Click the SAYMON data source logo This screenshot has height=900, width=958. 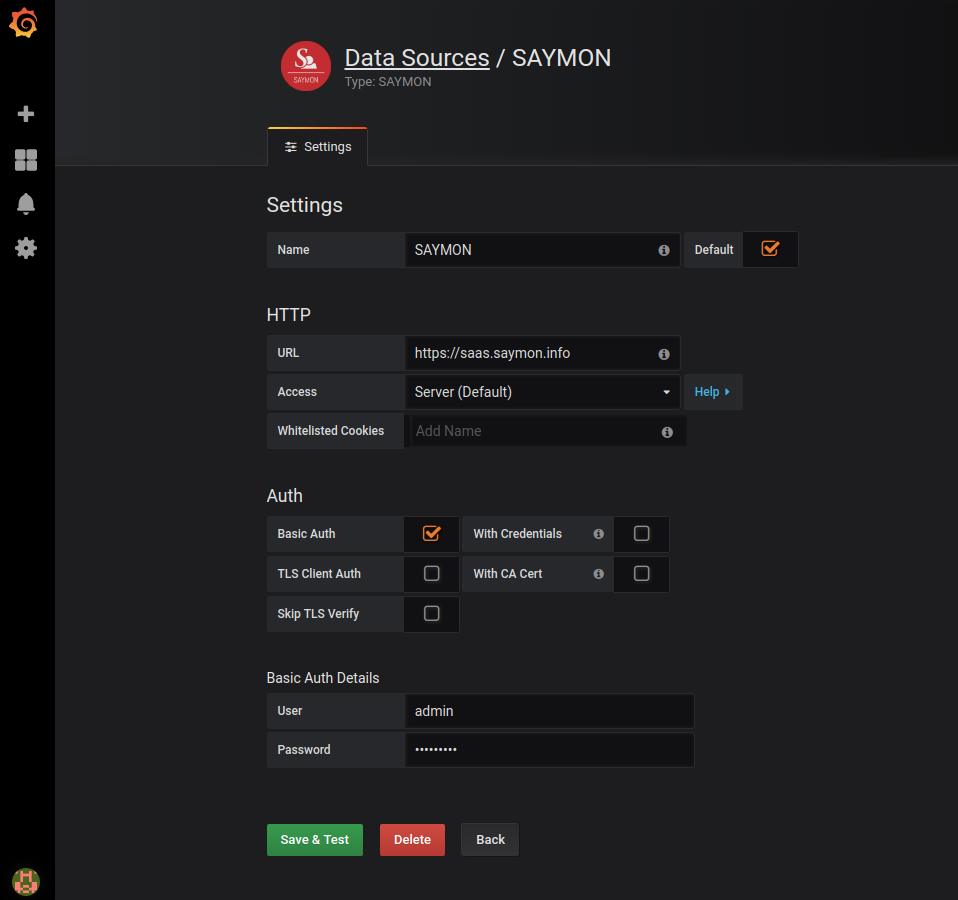coord(305,66)
